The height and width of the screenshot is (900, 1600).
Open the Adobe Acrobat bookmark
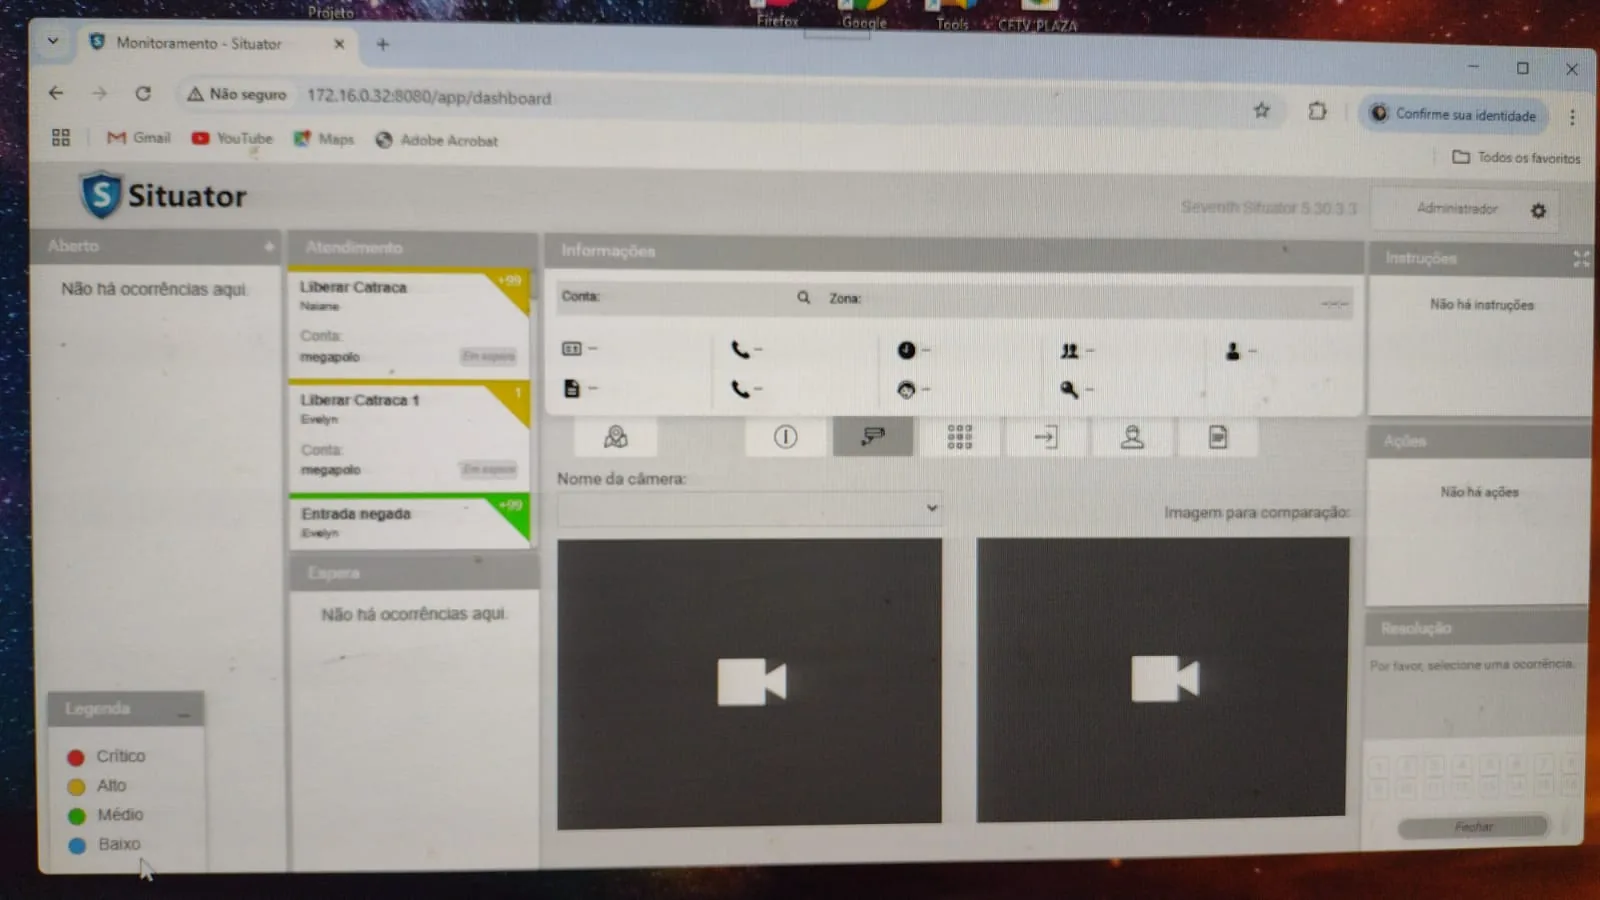(436, 140)
